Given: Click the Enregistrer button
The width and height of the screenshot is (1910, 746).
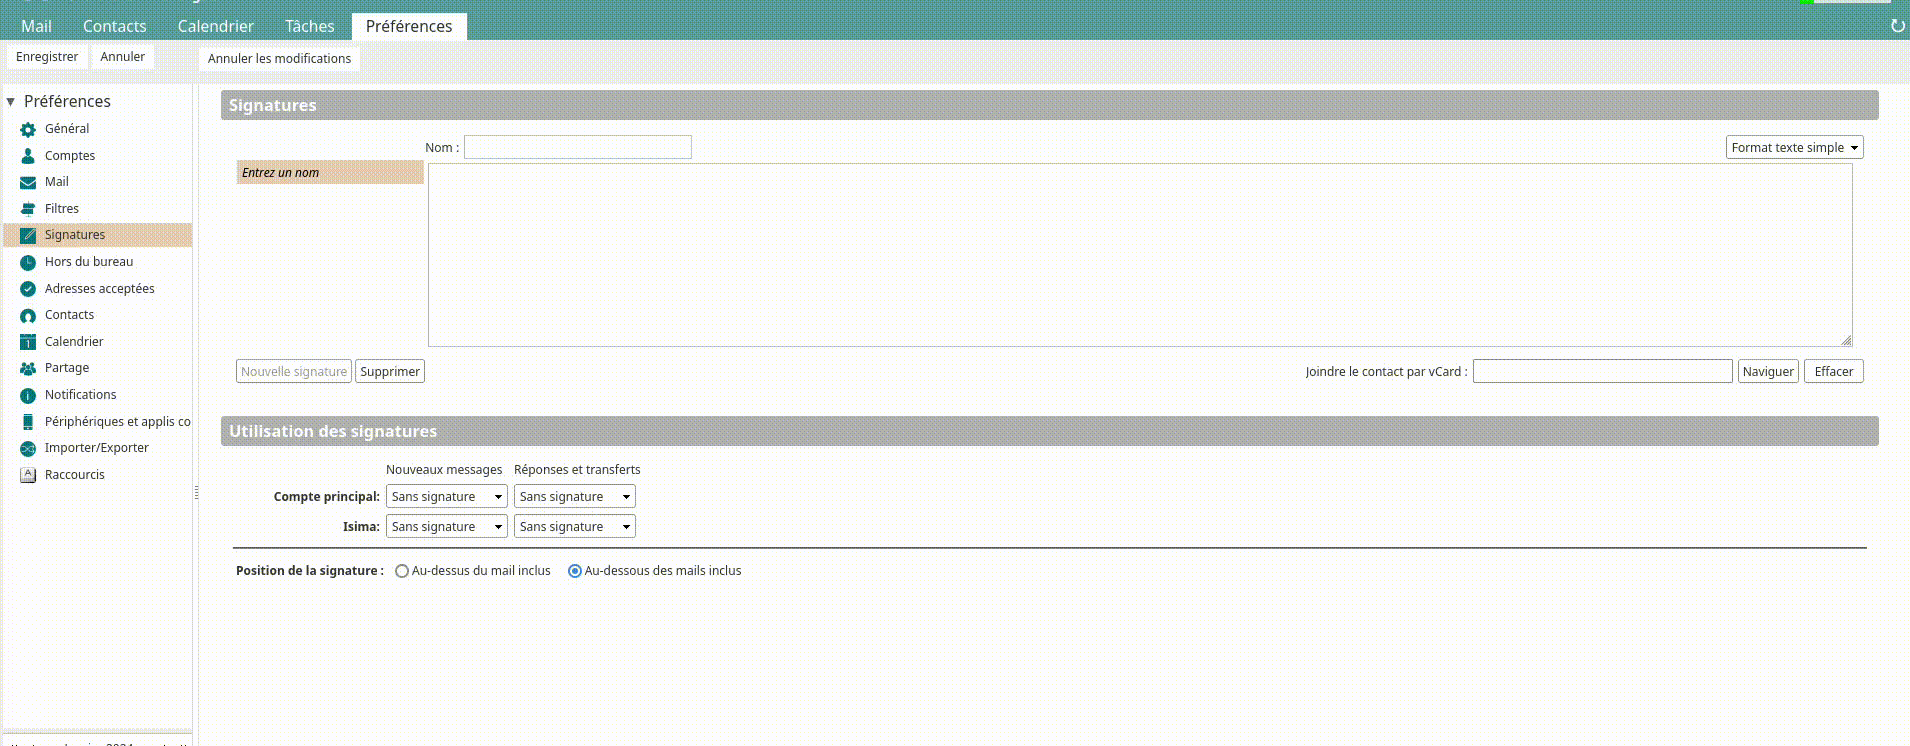Looking at the screenshot, I should [x=47, y=57].
